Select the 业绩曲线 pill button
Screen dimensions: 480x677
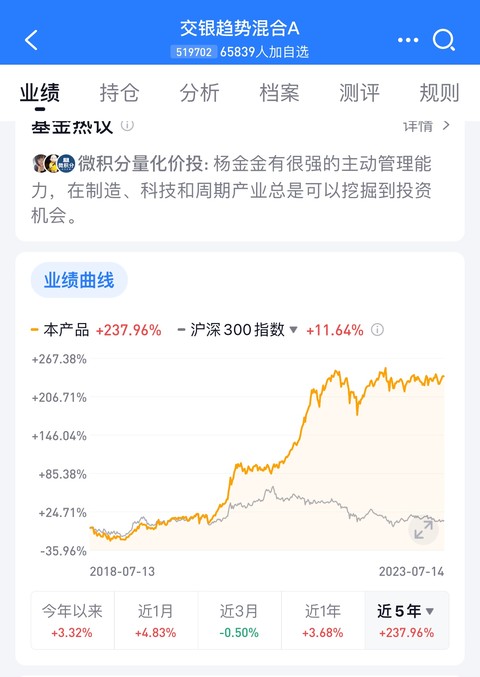click(x=79, y=280)
